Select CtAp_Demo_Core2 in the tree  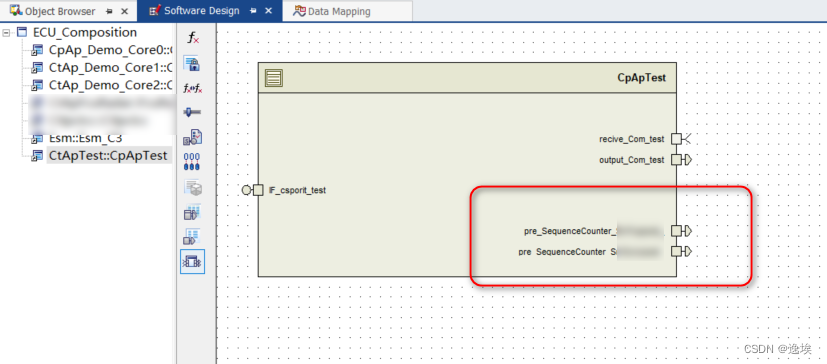[x=111, y=85]
